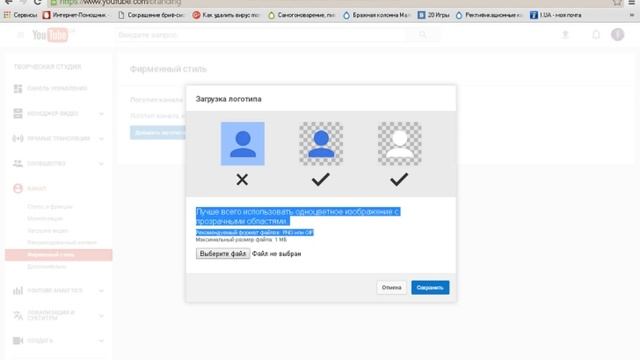This screenshot has width=640, height=360.
Task: Click Отмена to cancel the logo upload
Action: click(391, 287)
